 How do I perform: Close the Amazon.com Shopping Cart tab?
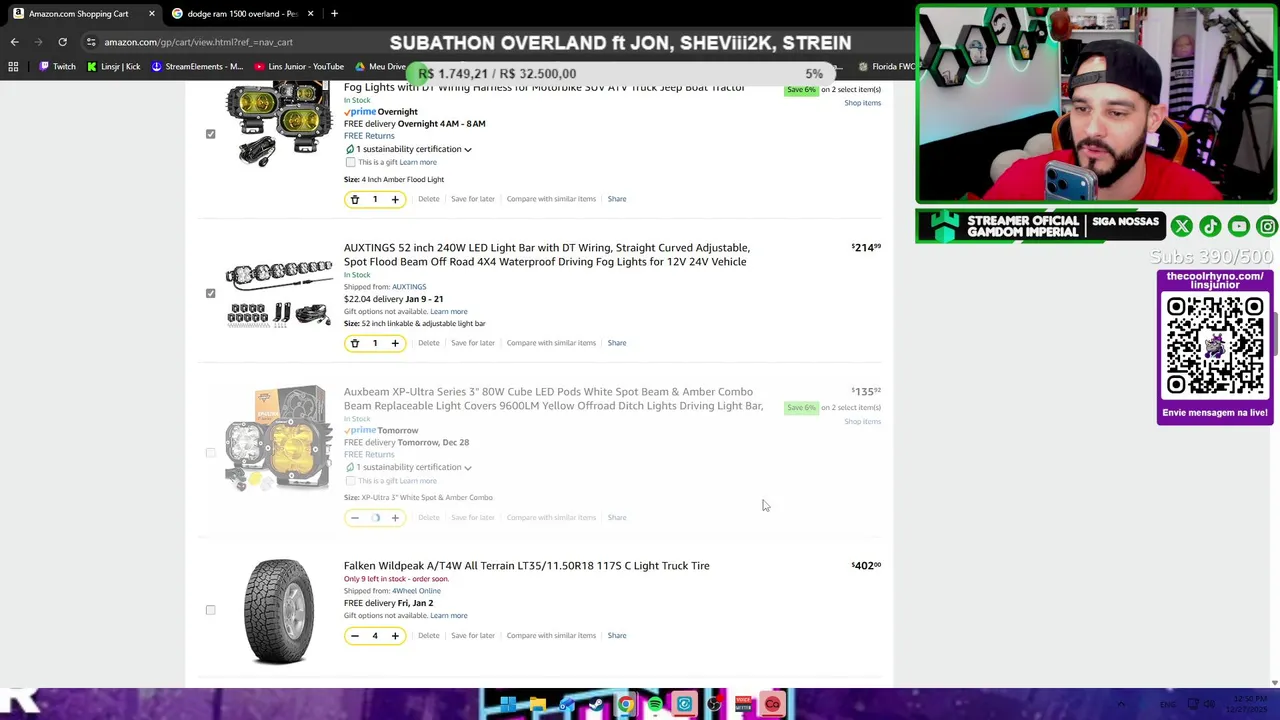(x=151, y=14)
